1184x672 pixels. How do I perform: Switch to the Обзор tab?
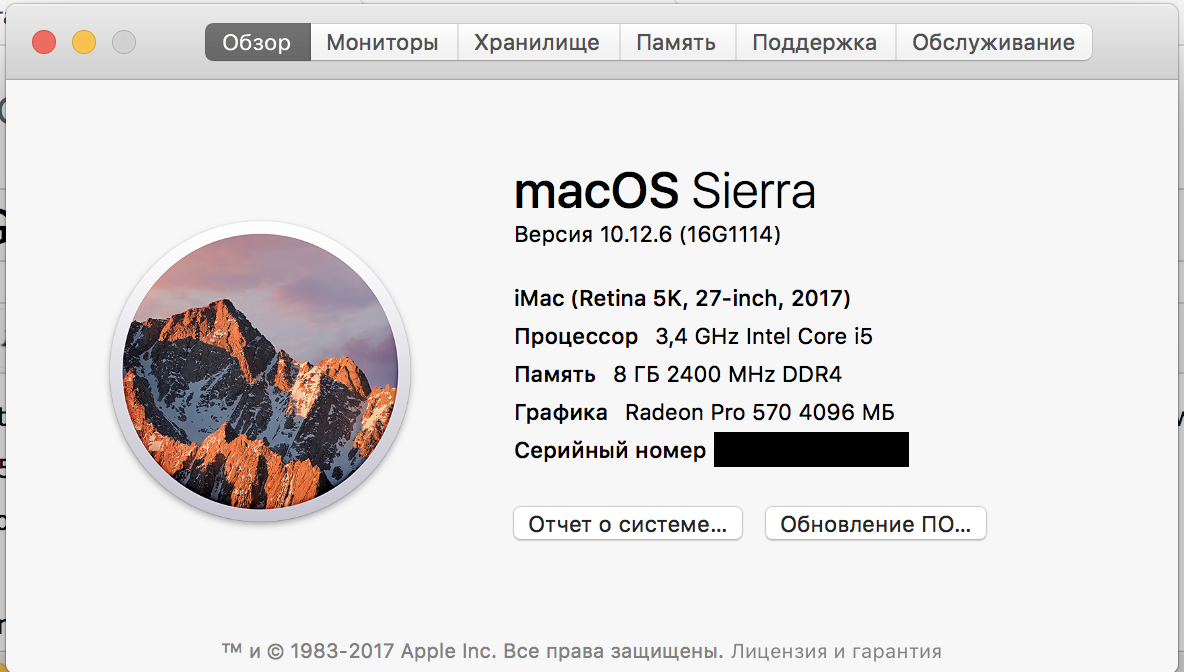257,42
